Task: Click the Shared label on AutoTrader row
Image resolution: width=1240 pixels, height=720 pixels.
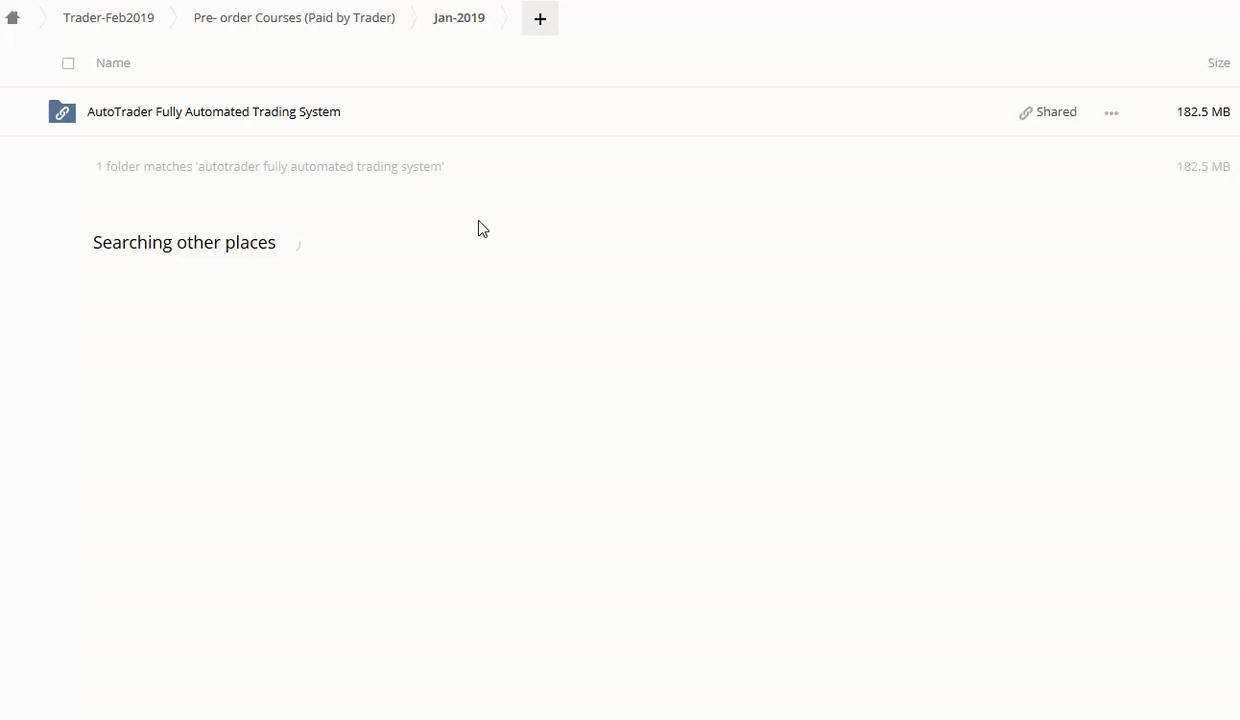Action: tap(1056, 112)
